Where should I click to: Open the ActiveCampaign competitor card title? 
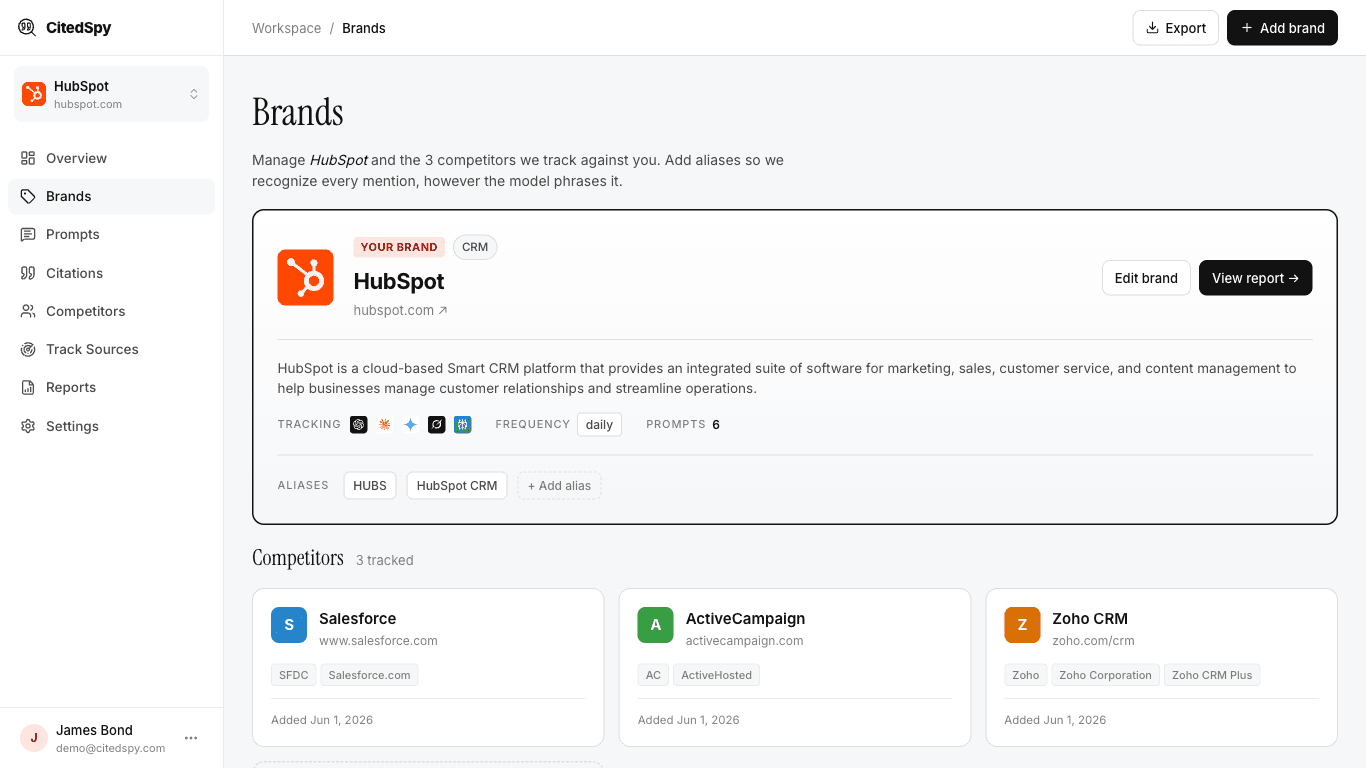click(745, 619)
